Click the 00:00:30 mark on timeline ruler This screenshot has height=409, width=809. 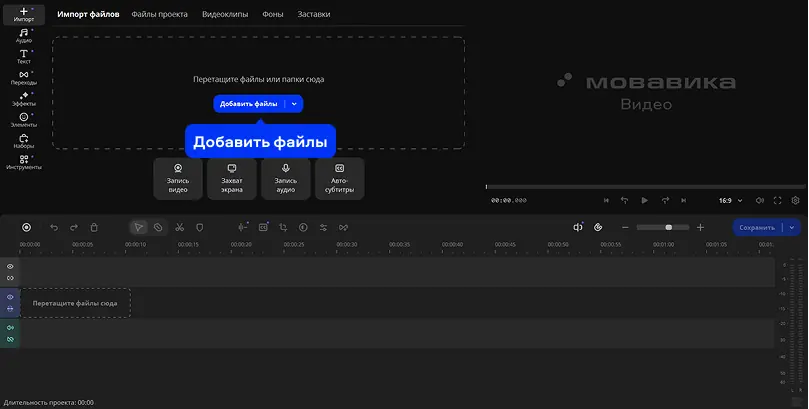347,244
